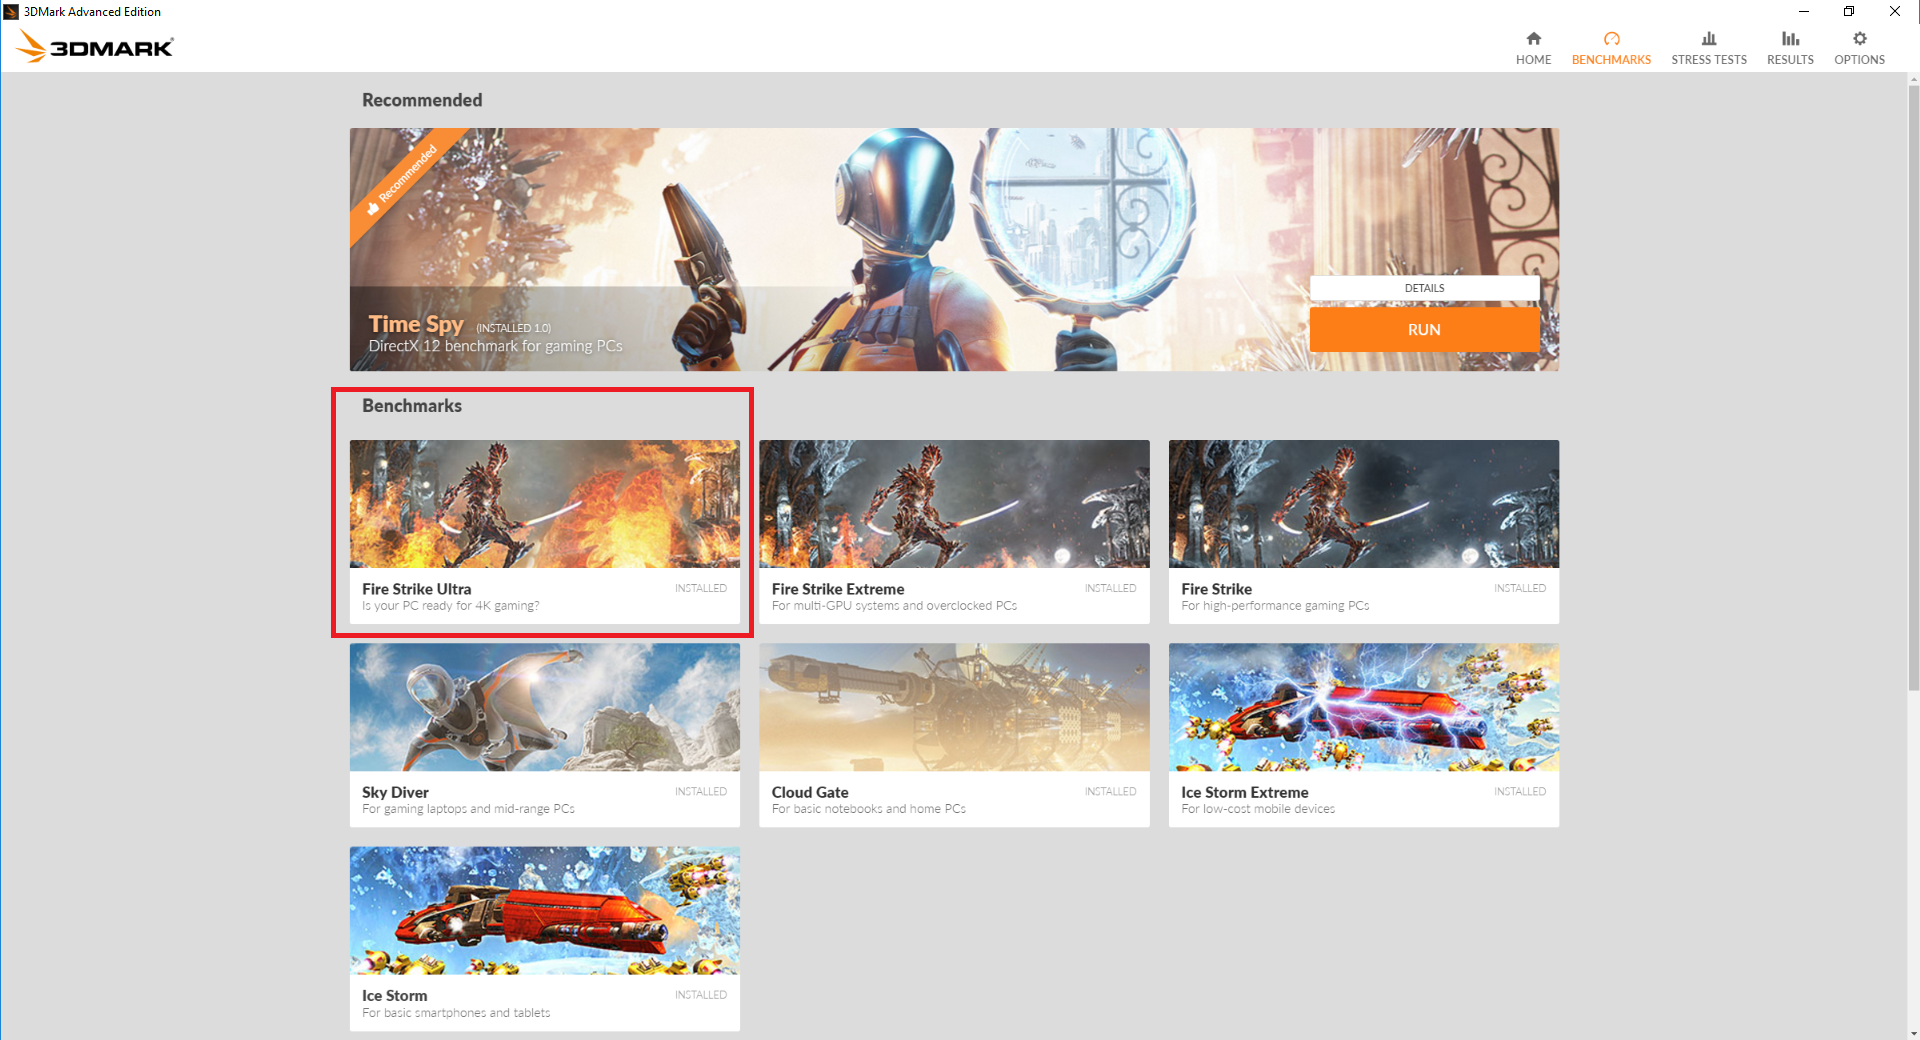Click the Sky Diver title

click(395, 792)
